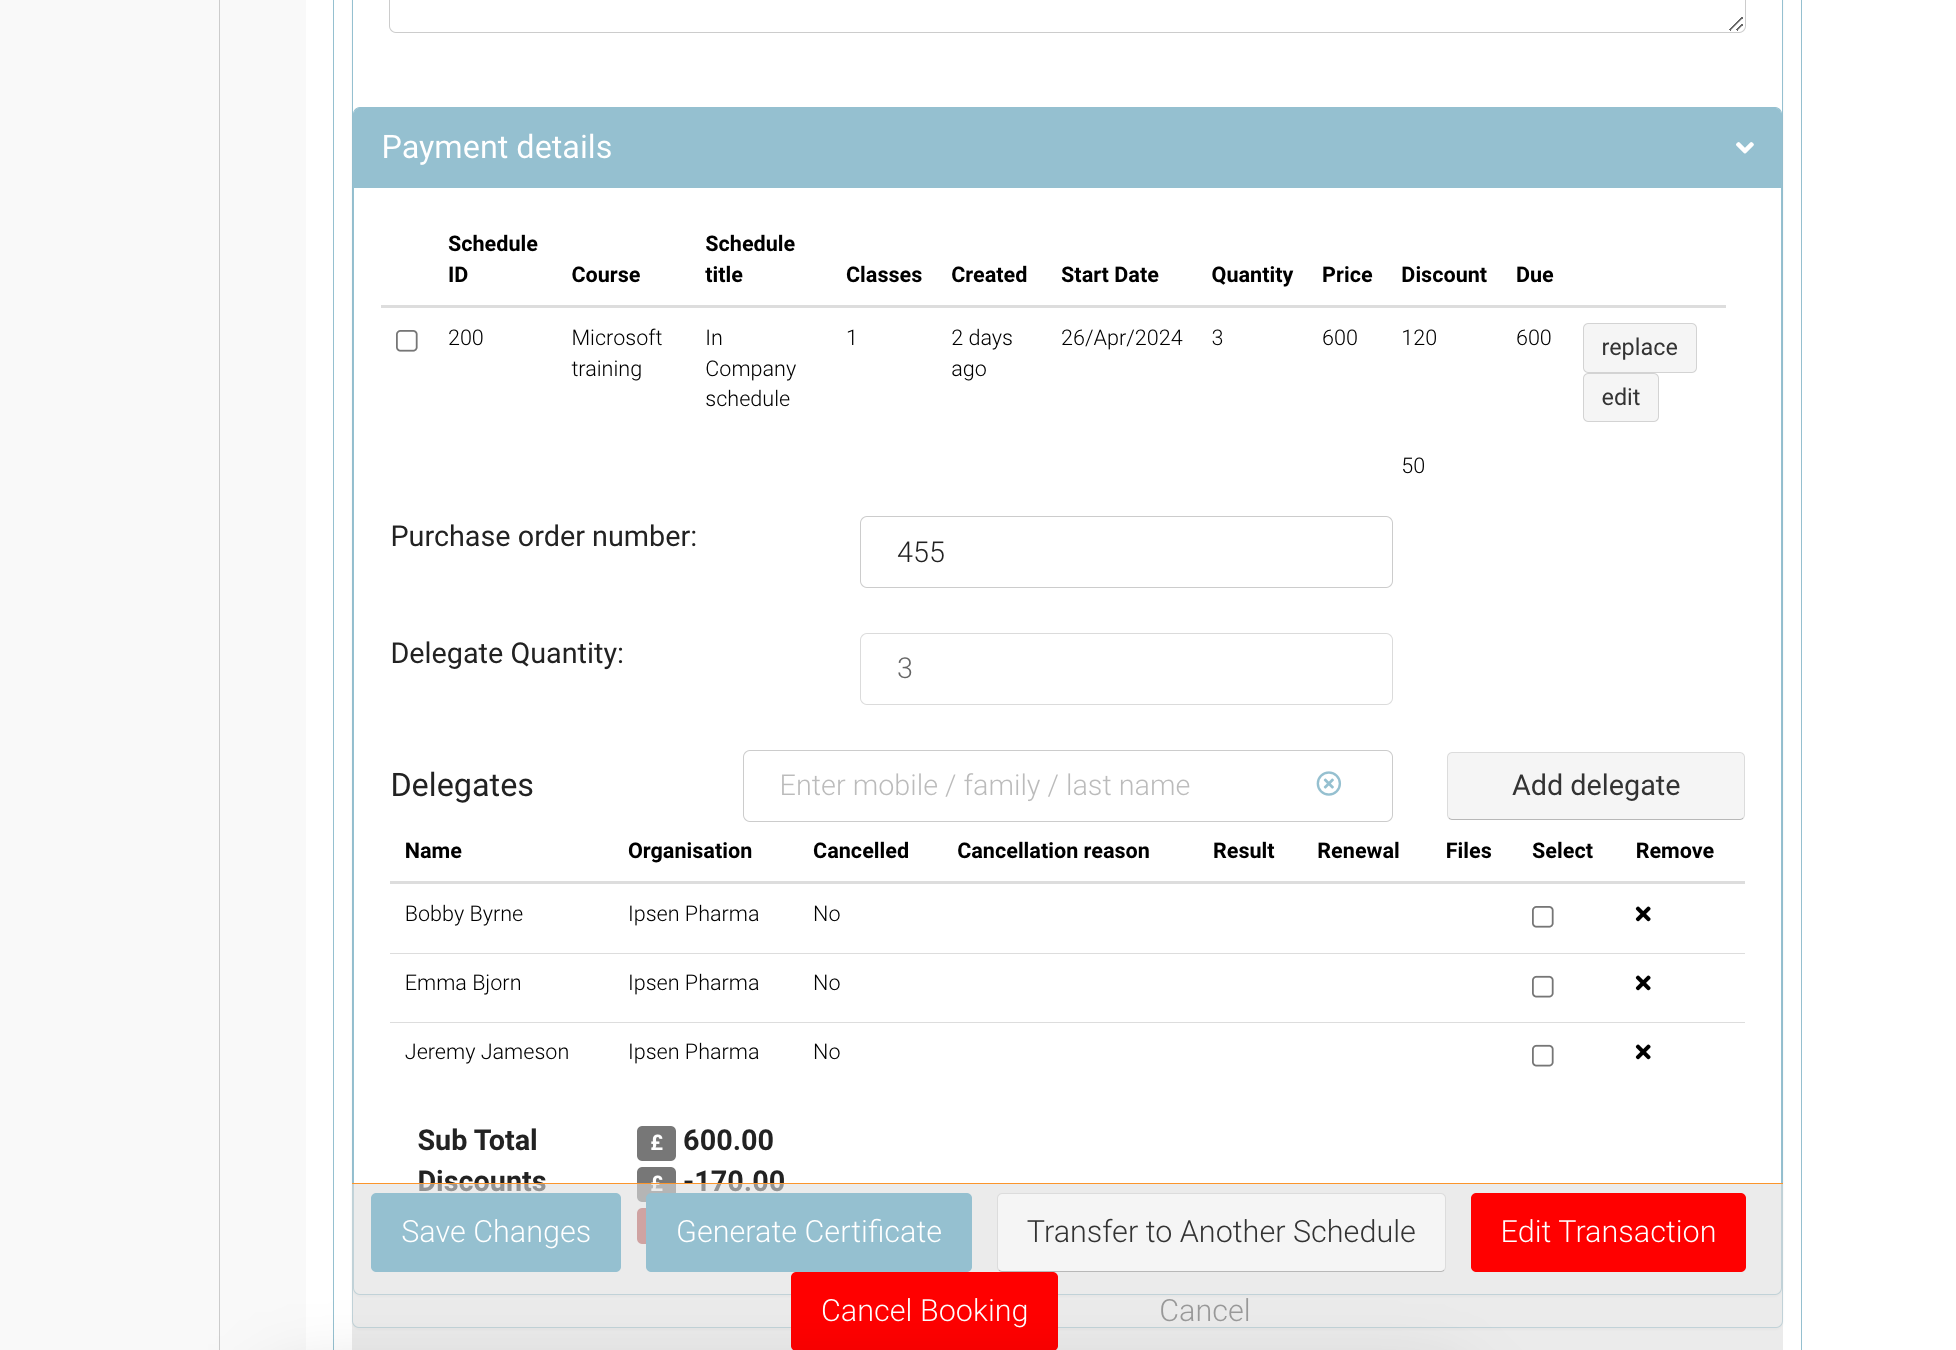Screen dimensions: 1956x1350
Task: Click the red Edit Transaction button
Action: [1607, 1232]
